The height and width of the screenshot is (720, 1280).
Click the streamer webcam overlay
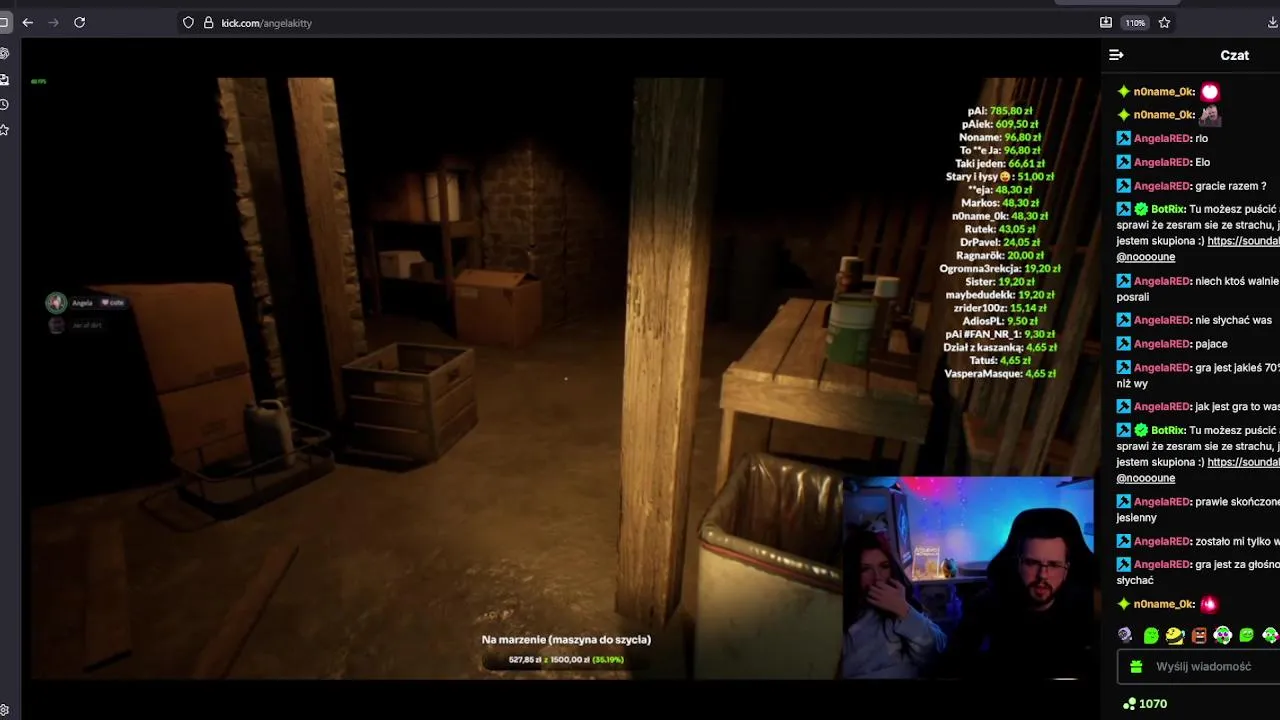pyautogui.click(x=968, y=579)
